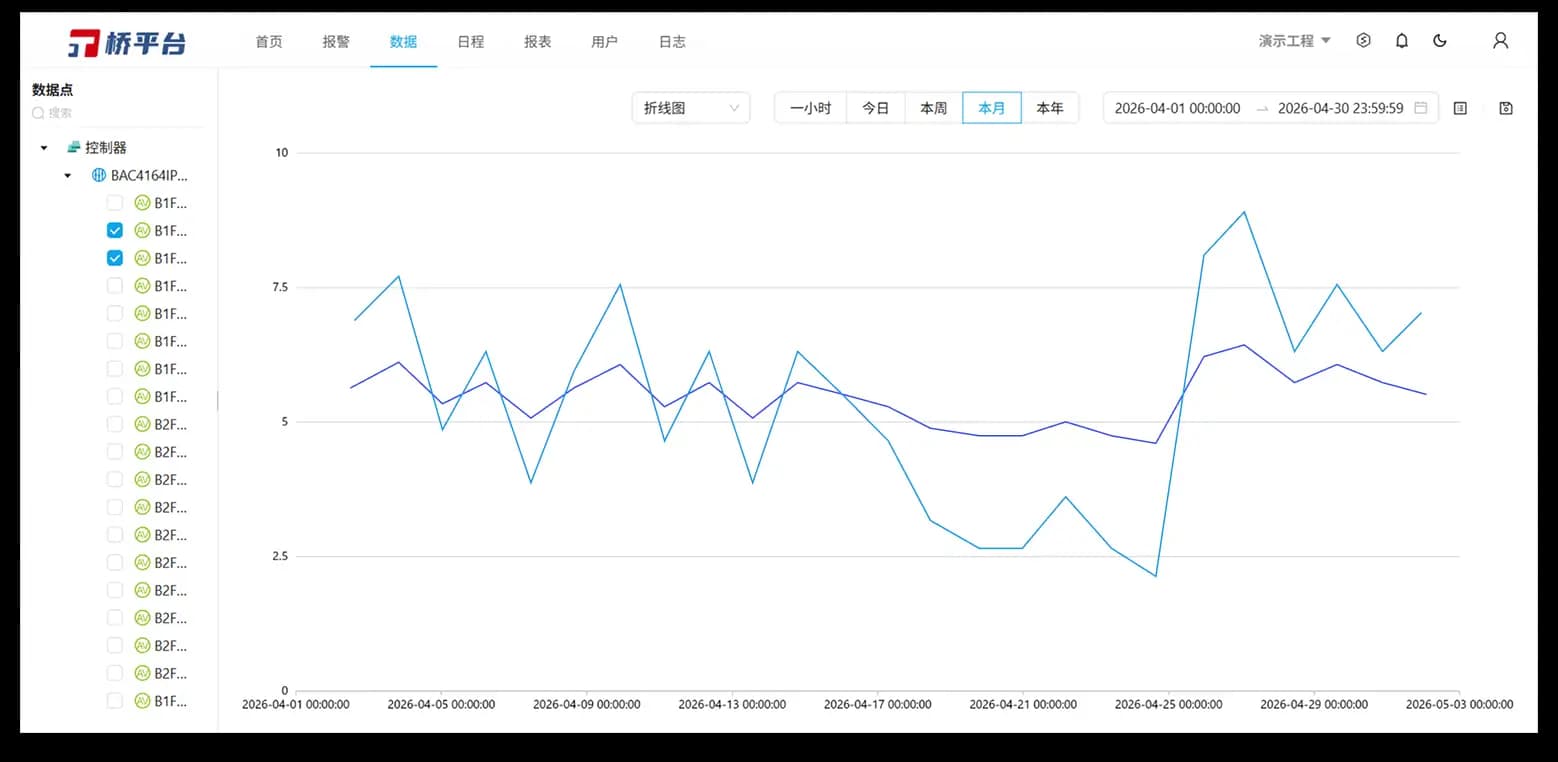The height and width of the screenshot is (762, 1558).
Task: Collapse the 控制器 tree node arrow
Action: click(44, 148)
